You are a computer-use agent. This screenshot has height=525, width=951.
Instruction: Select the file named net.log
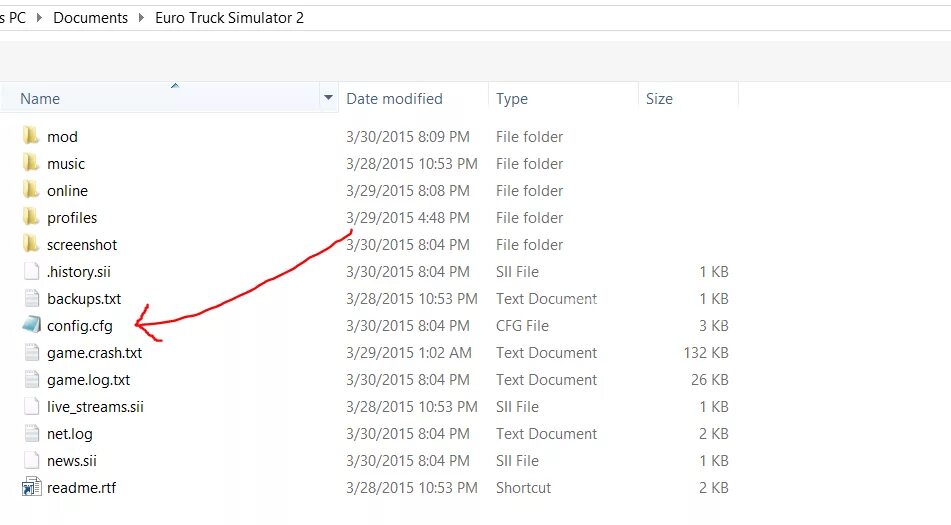coord(70,433)
